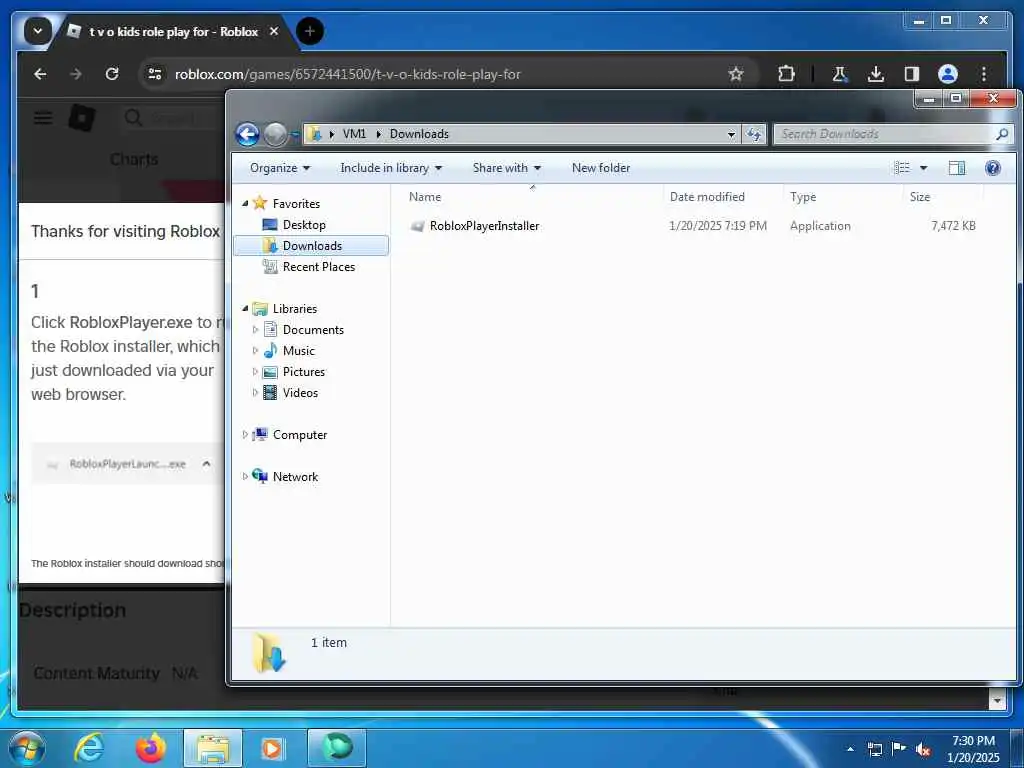Open Chrome tab search chevron
The image size is (1024, 768).
[38, 31]
